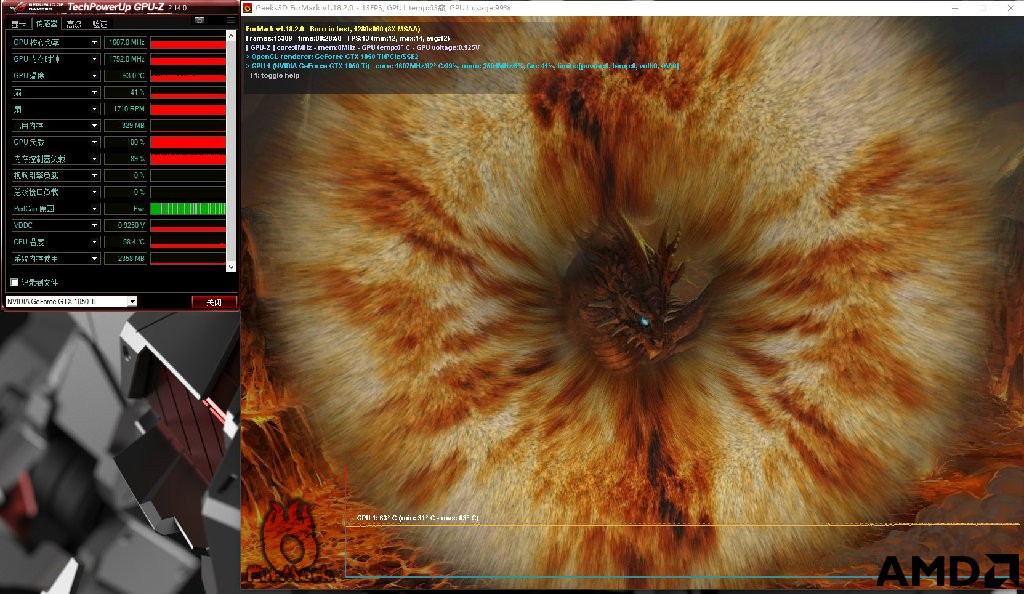Click the 'F1: toggle help' text in FurMark
This screenshot has height=594, width=1024.
(274, 76)
